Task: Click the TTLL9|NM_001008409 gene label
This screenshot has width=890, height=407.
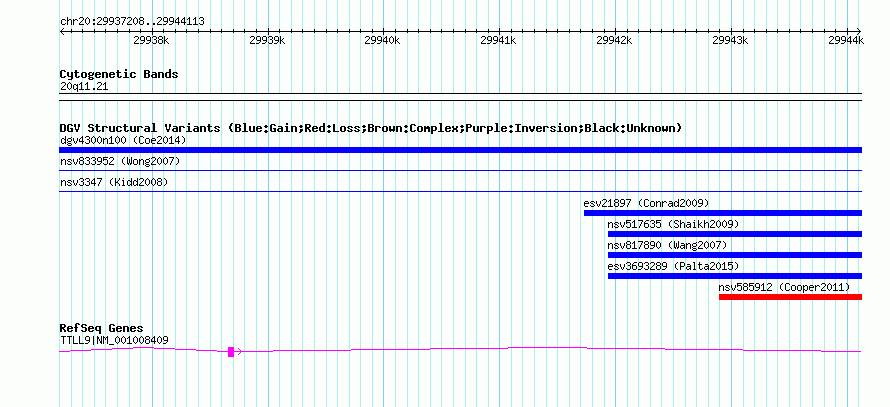Action: tap(114, 341)
